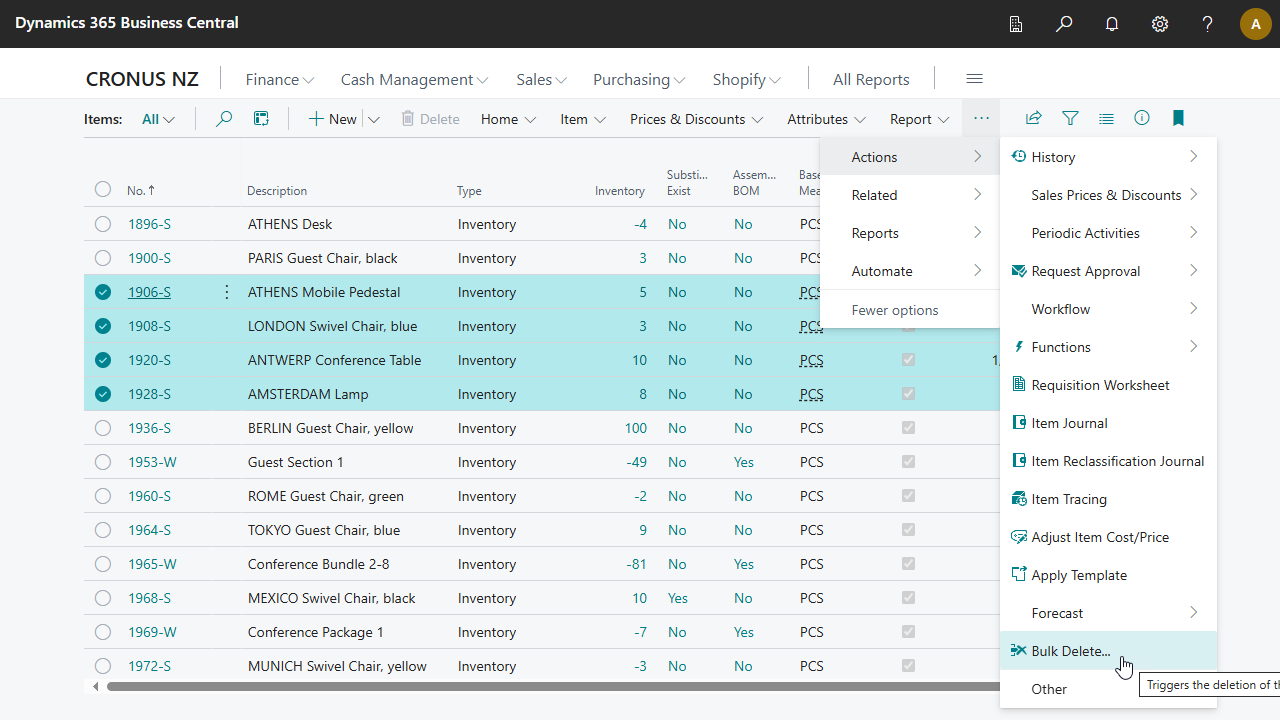Open the Items All view dropdown
This screenshot has width=1280, height=720.
158,119
